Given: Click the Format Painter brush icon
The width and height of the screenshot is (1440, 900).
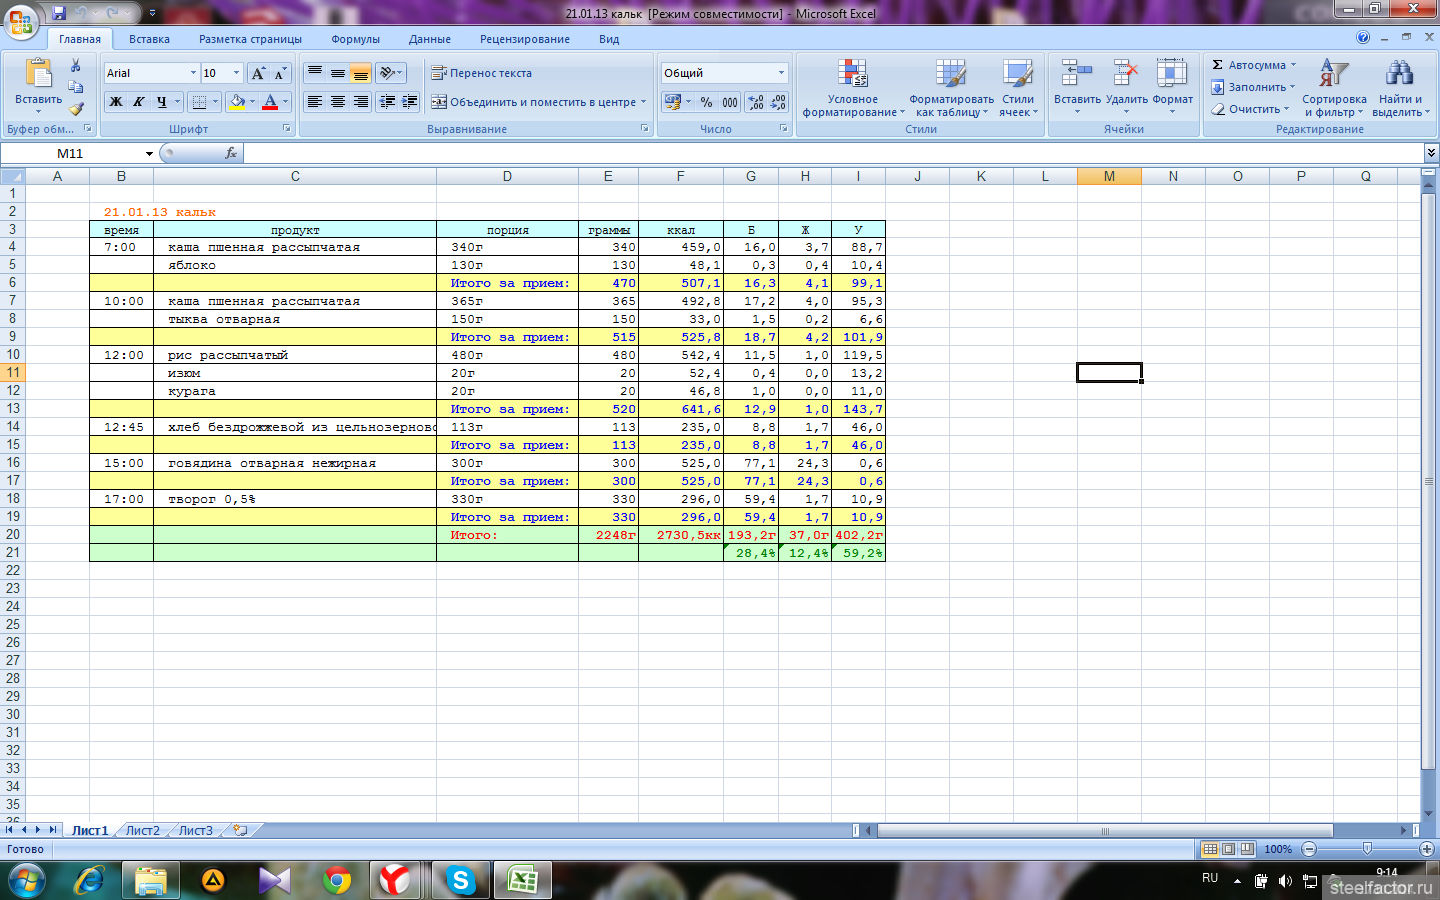Looking at the screenshot, I should [76, 108].
